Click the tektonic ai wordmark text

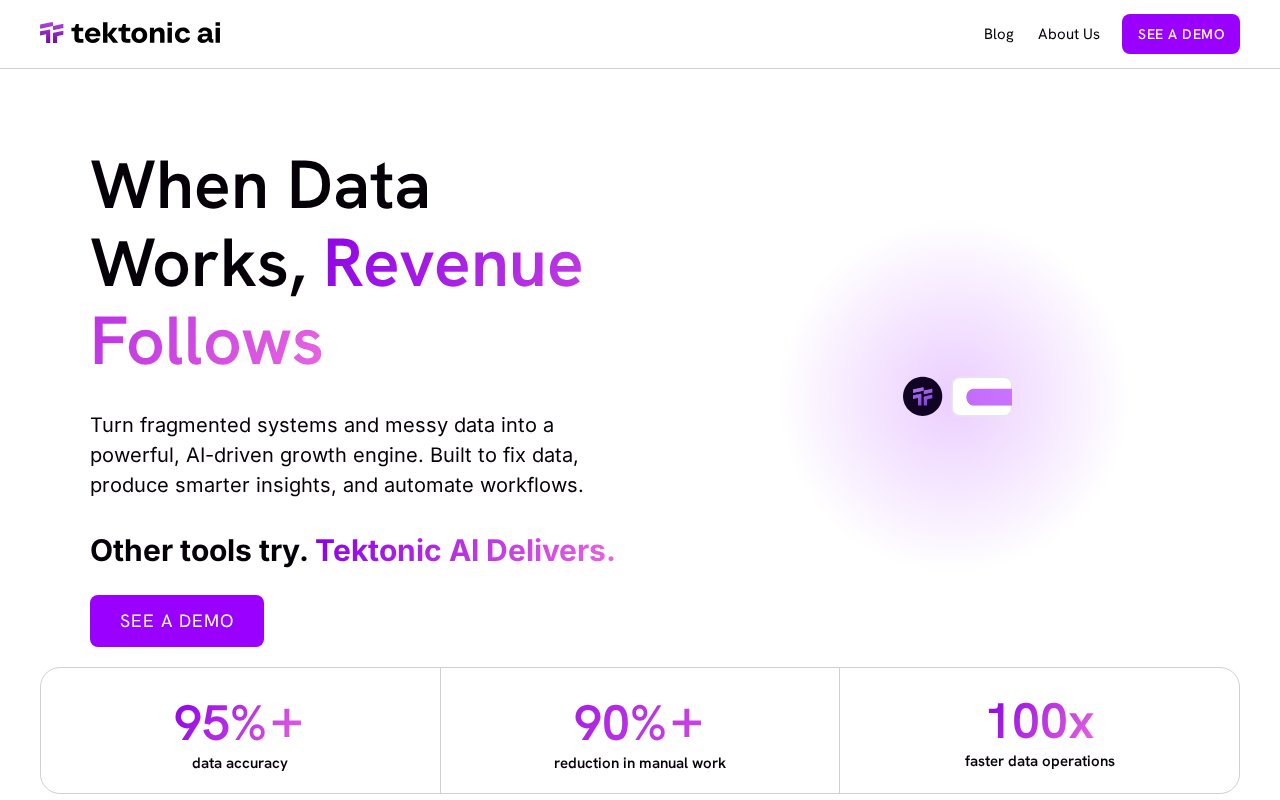tap(146, 33)
